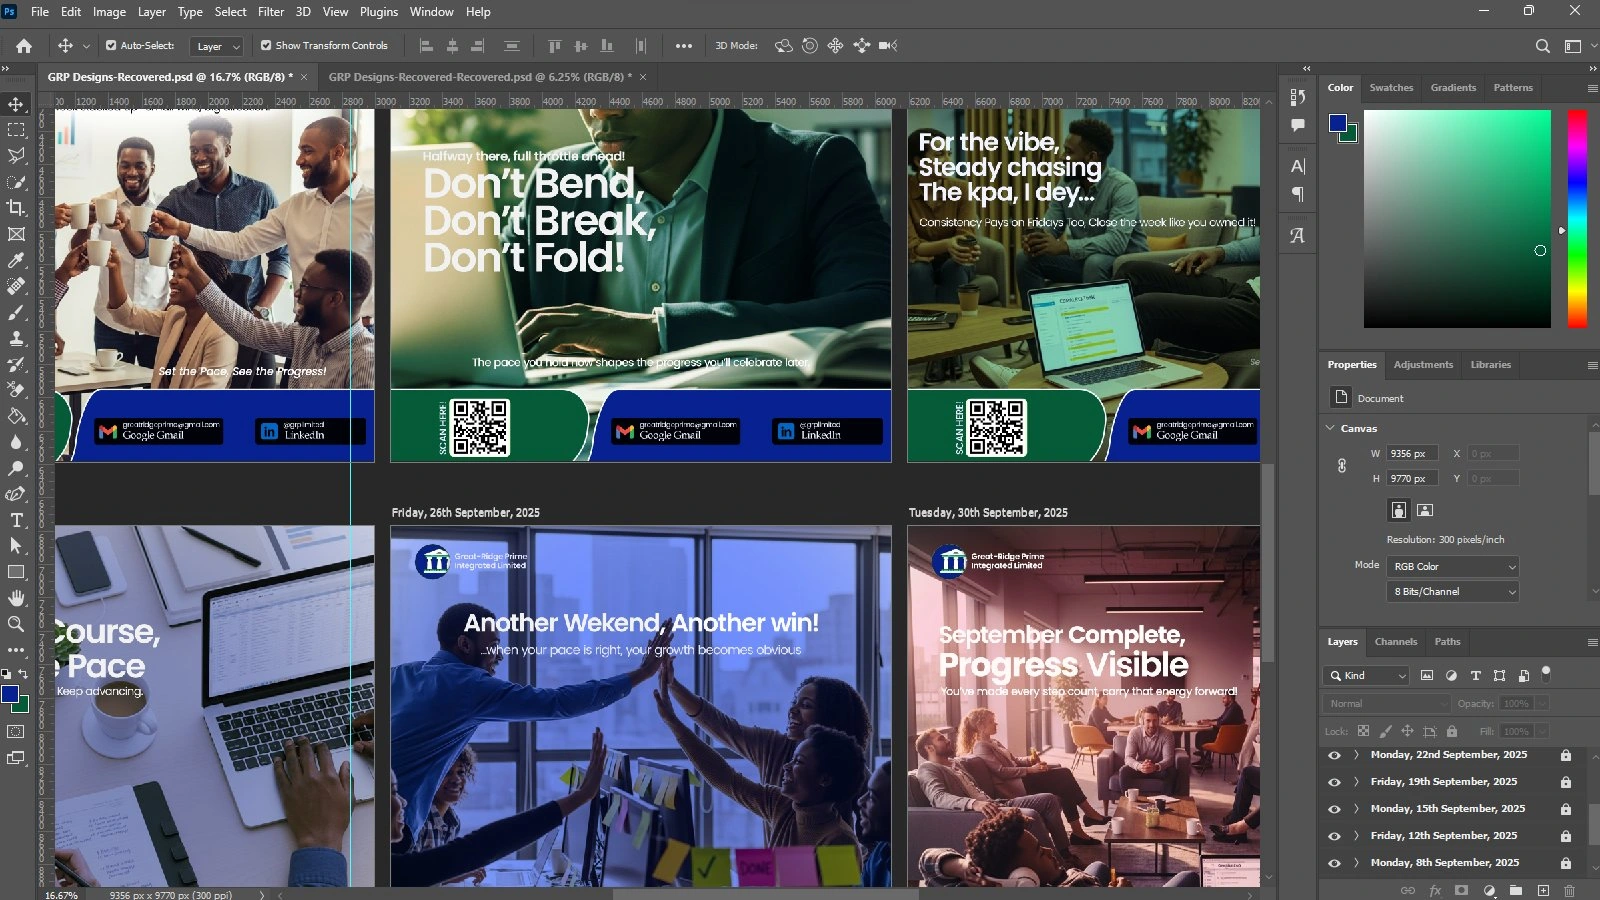
Task: Select the Clone Stamp tool
Action: (17, 338)
